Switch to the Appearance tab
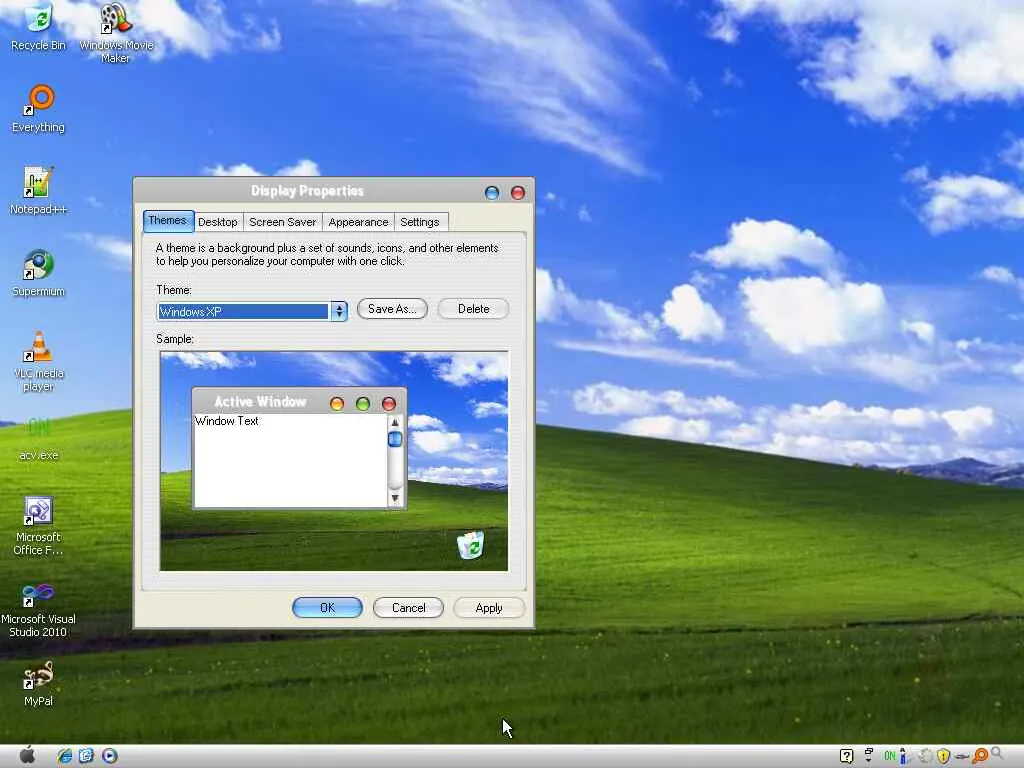This screenshot has width=1024, height=768. (x=358, y=222)
